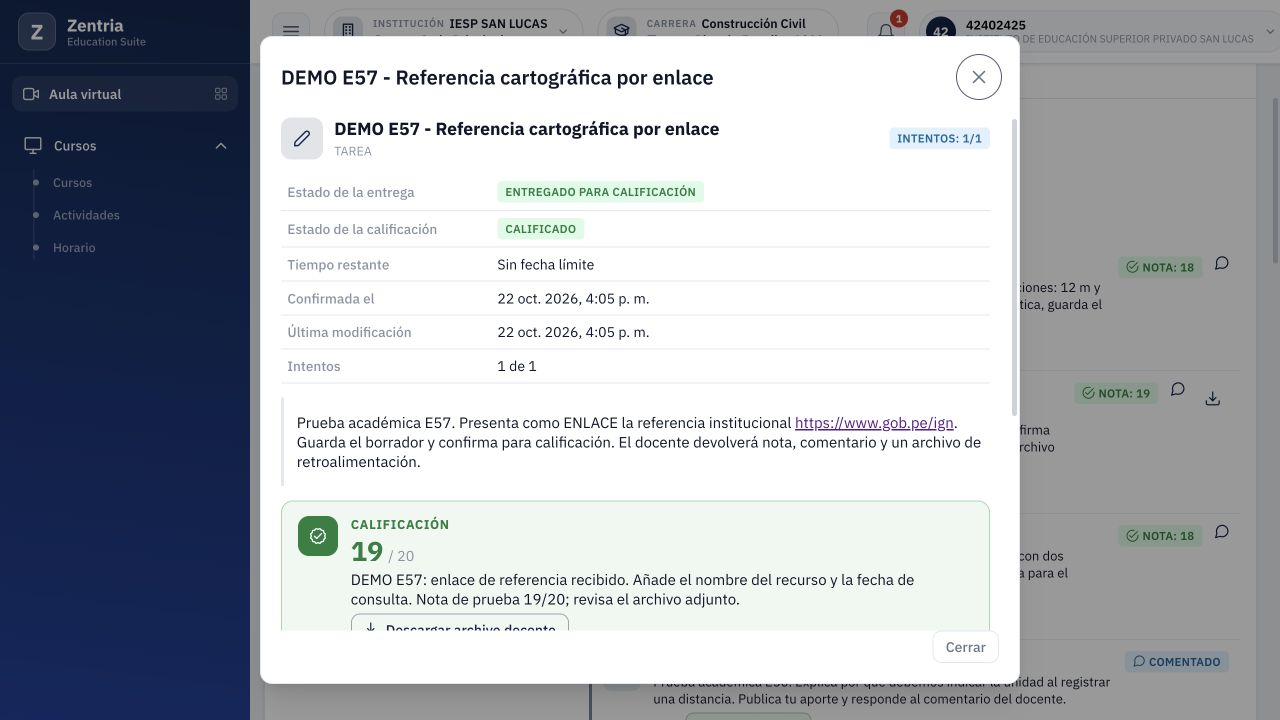Image resolution: width=1280 pixels, height=720 pixels.
Task: Click the date in the 'Confirmada el' row
Action: point(573,299)
